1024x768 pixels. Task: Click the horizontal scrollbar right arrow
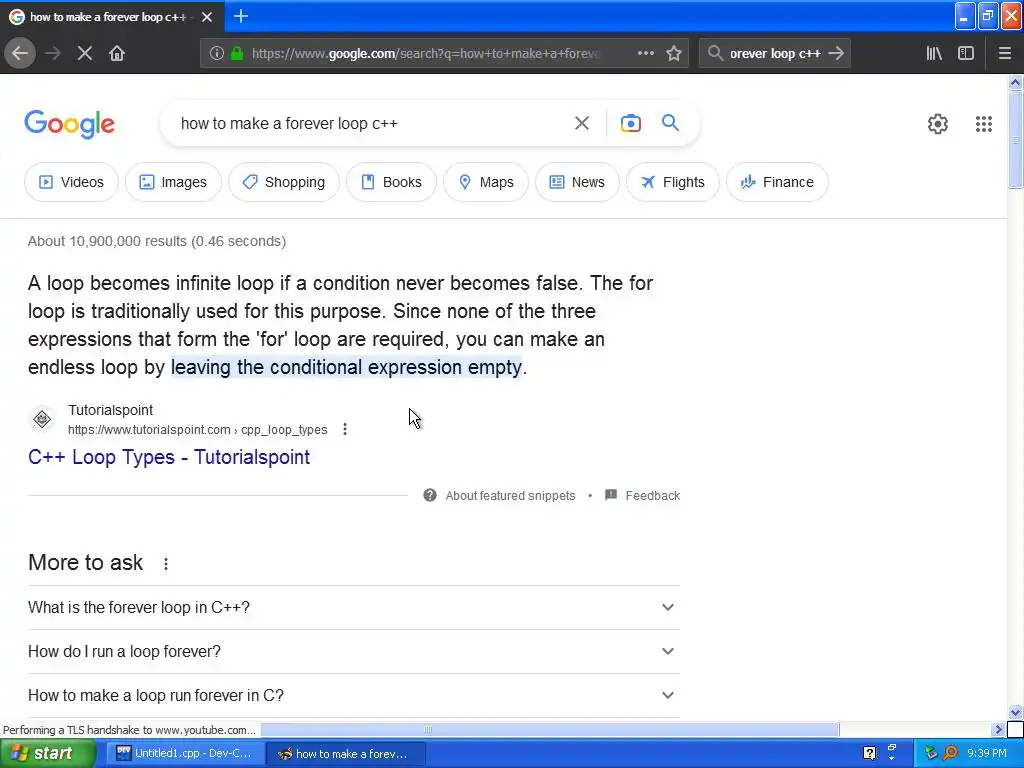pyautogui.click(x=998, y=729)
